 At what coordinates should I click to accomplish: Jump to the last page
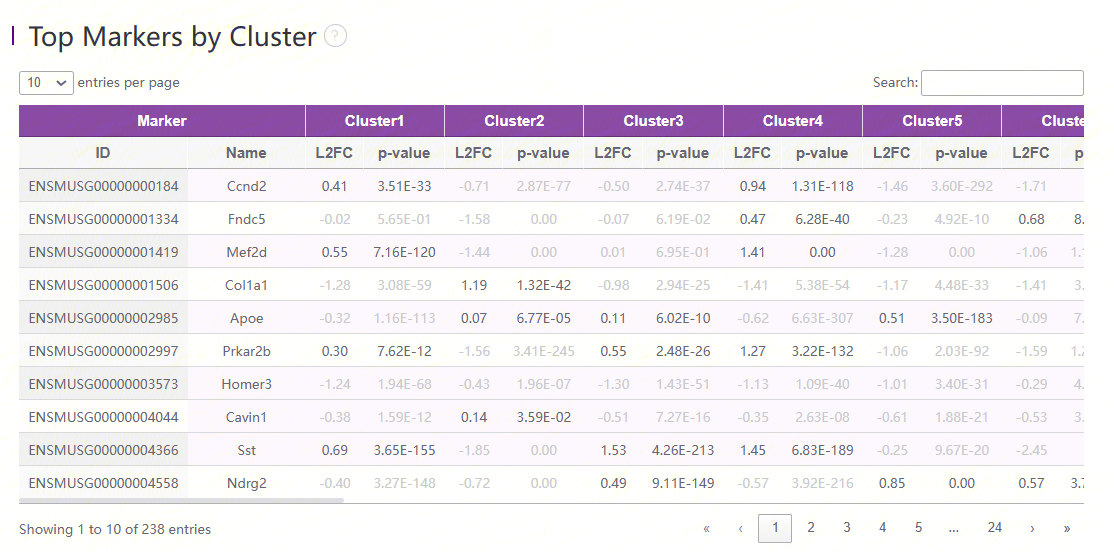(x=1067, y=528)
